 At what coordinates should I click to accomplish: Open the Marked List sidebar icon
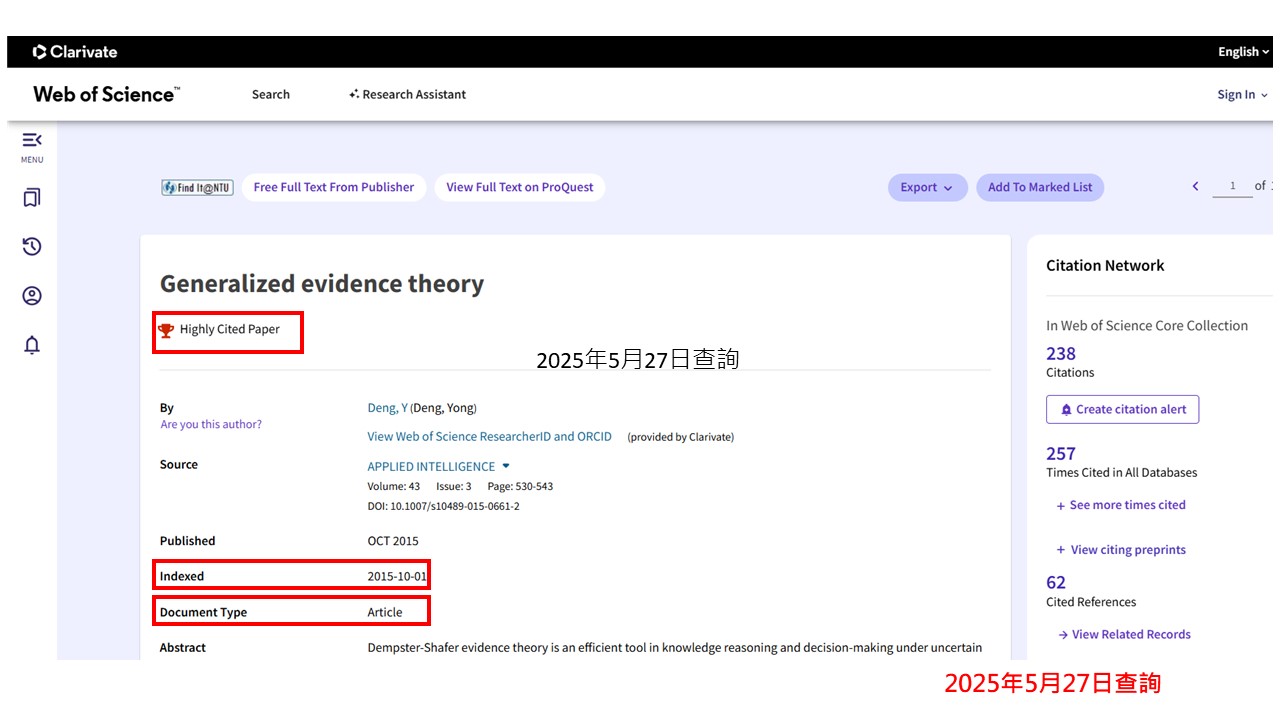coord(32,197)
